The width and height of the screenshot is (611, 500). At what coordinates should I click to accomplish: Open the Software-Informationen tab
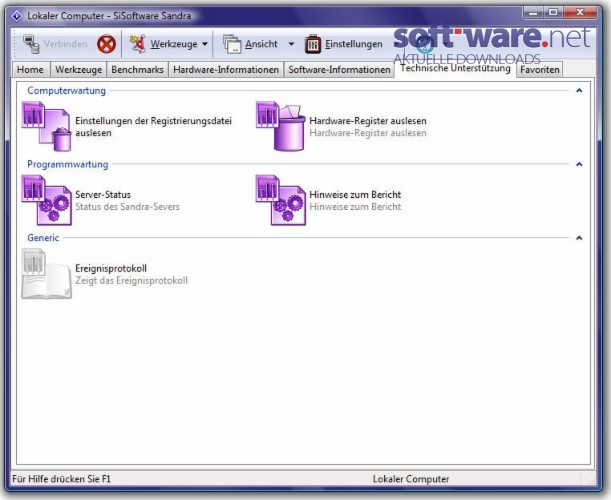click(x=339, y=70)
